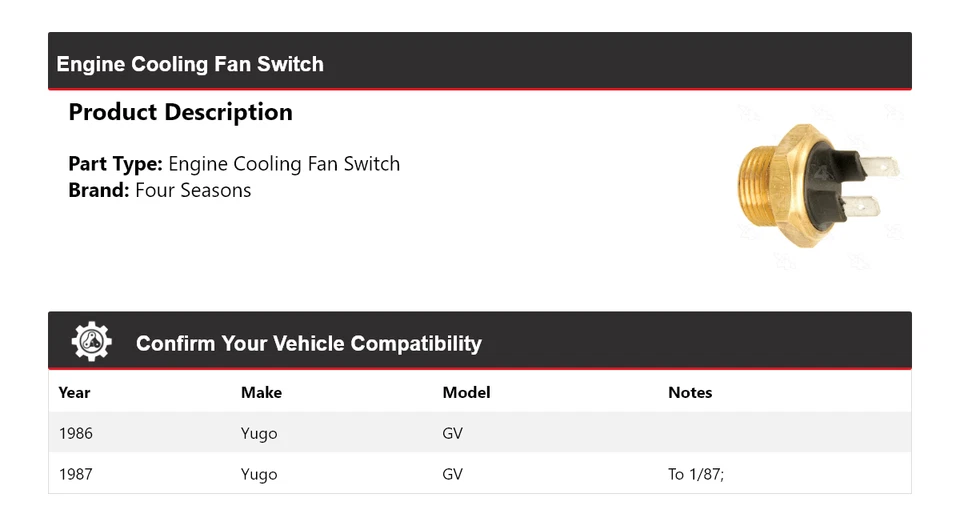Click the gear icon in compatibility header

[x=92, y=342]
